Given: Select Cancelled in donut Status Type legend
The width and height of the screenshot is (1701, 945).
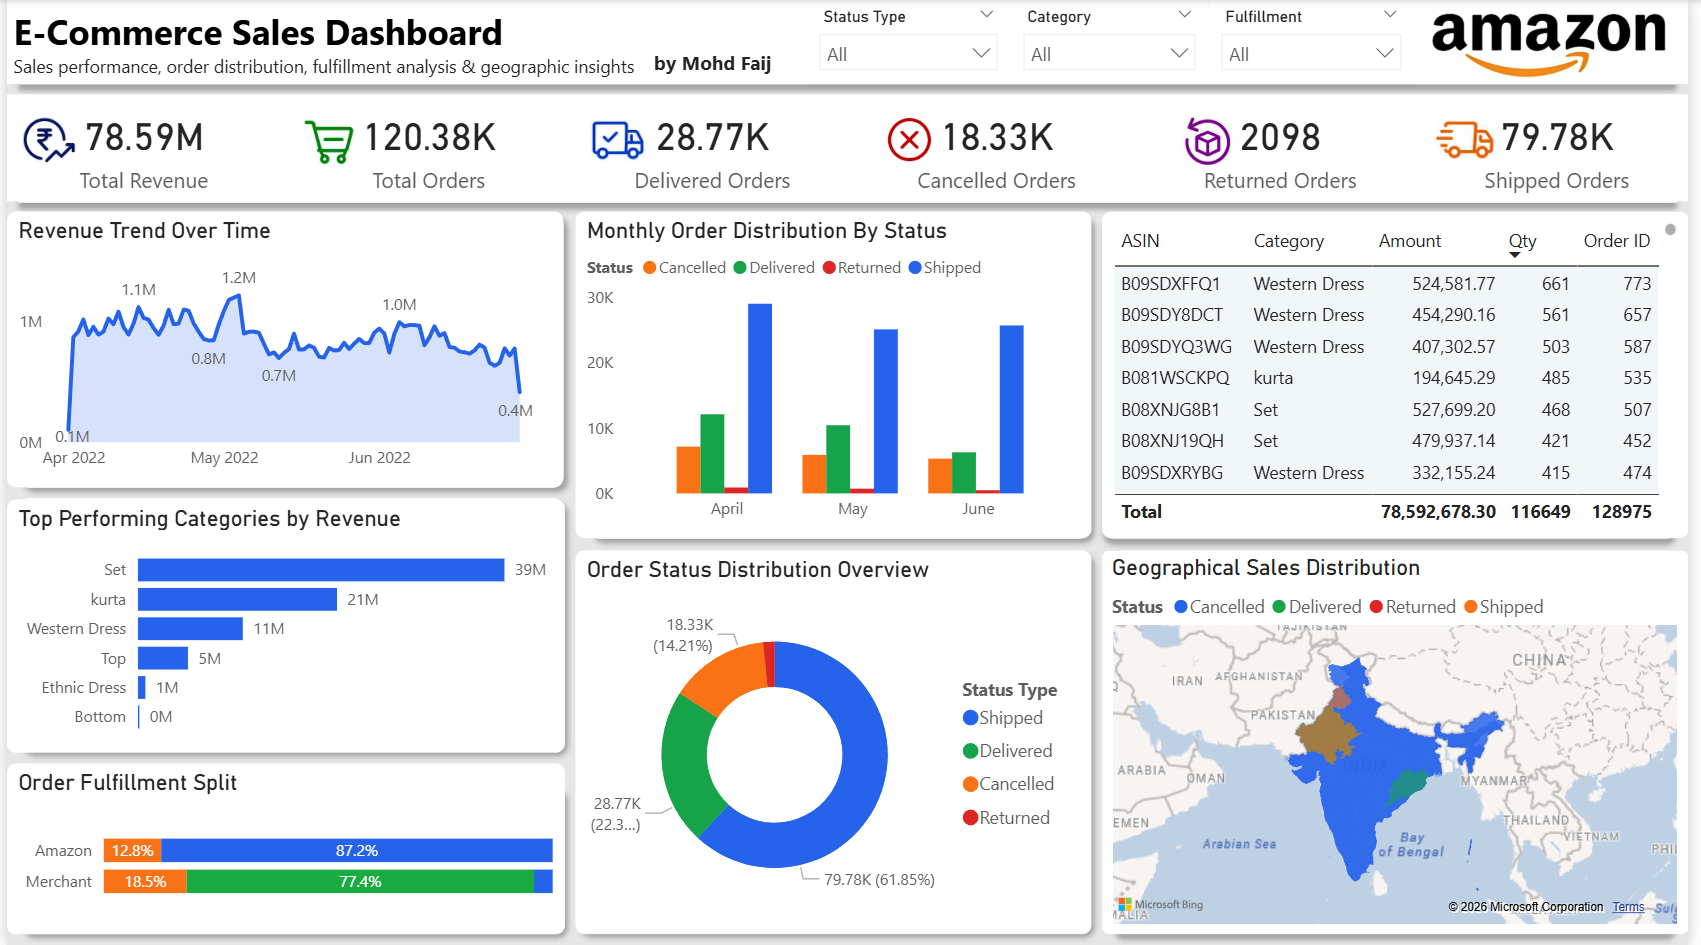Looking at the screenshot, I should 1009,784.
